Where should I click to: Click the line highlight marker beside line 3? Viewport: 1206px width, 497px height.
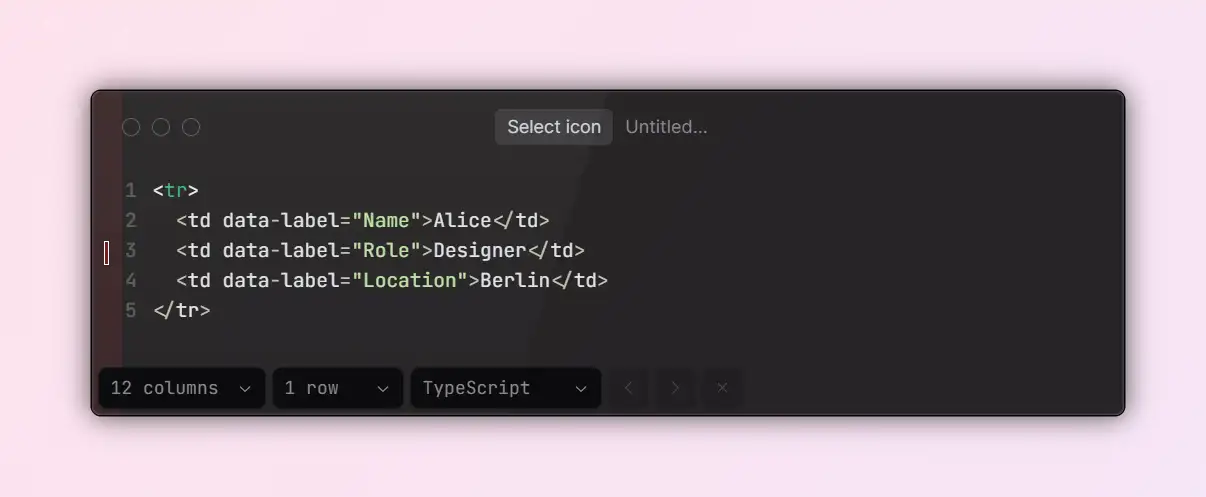click(107, 253)
